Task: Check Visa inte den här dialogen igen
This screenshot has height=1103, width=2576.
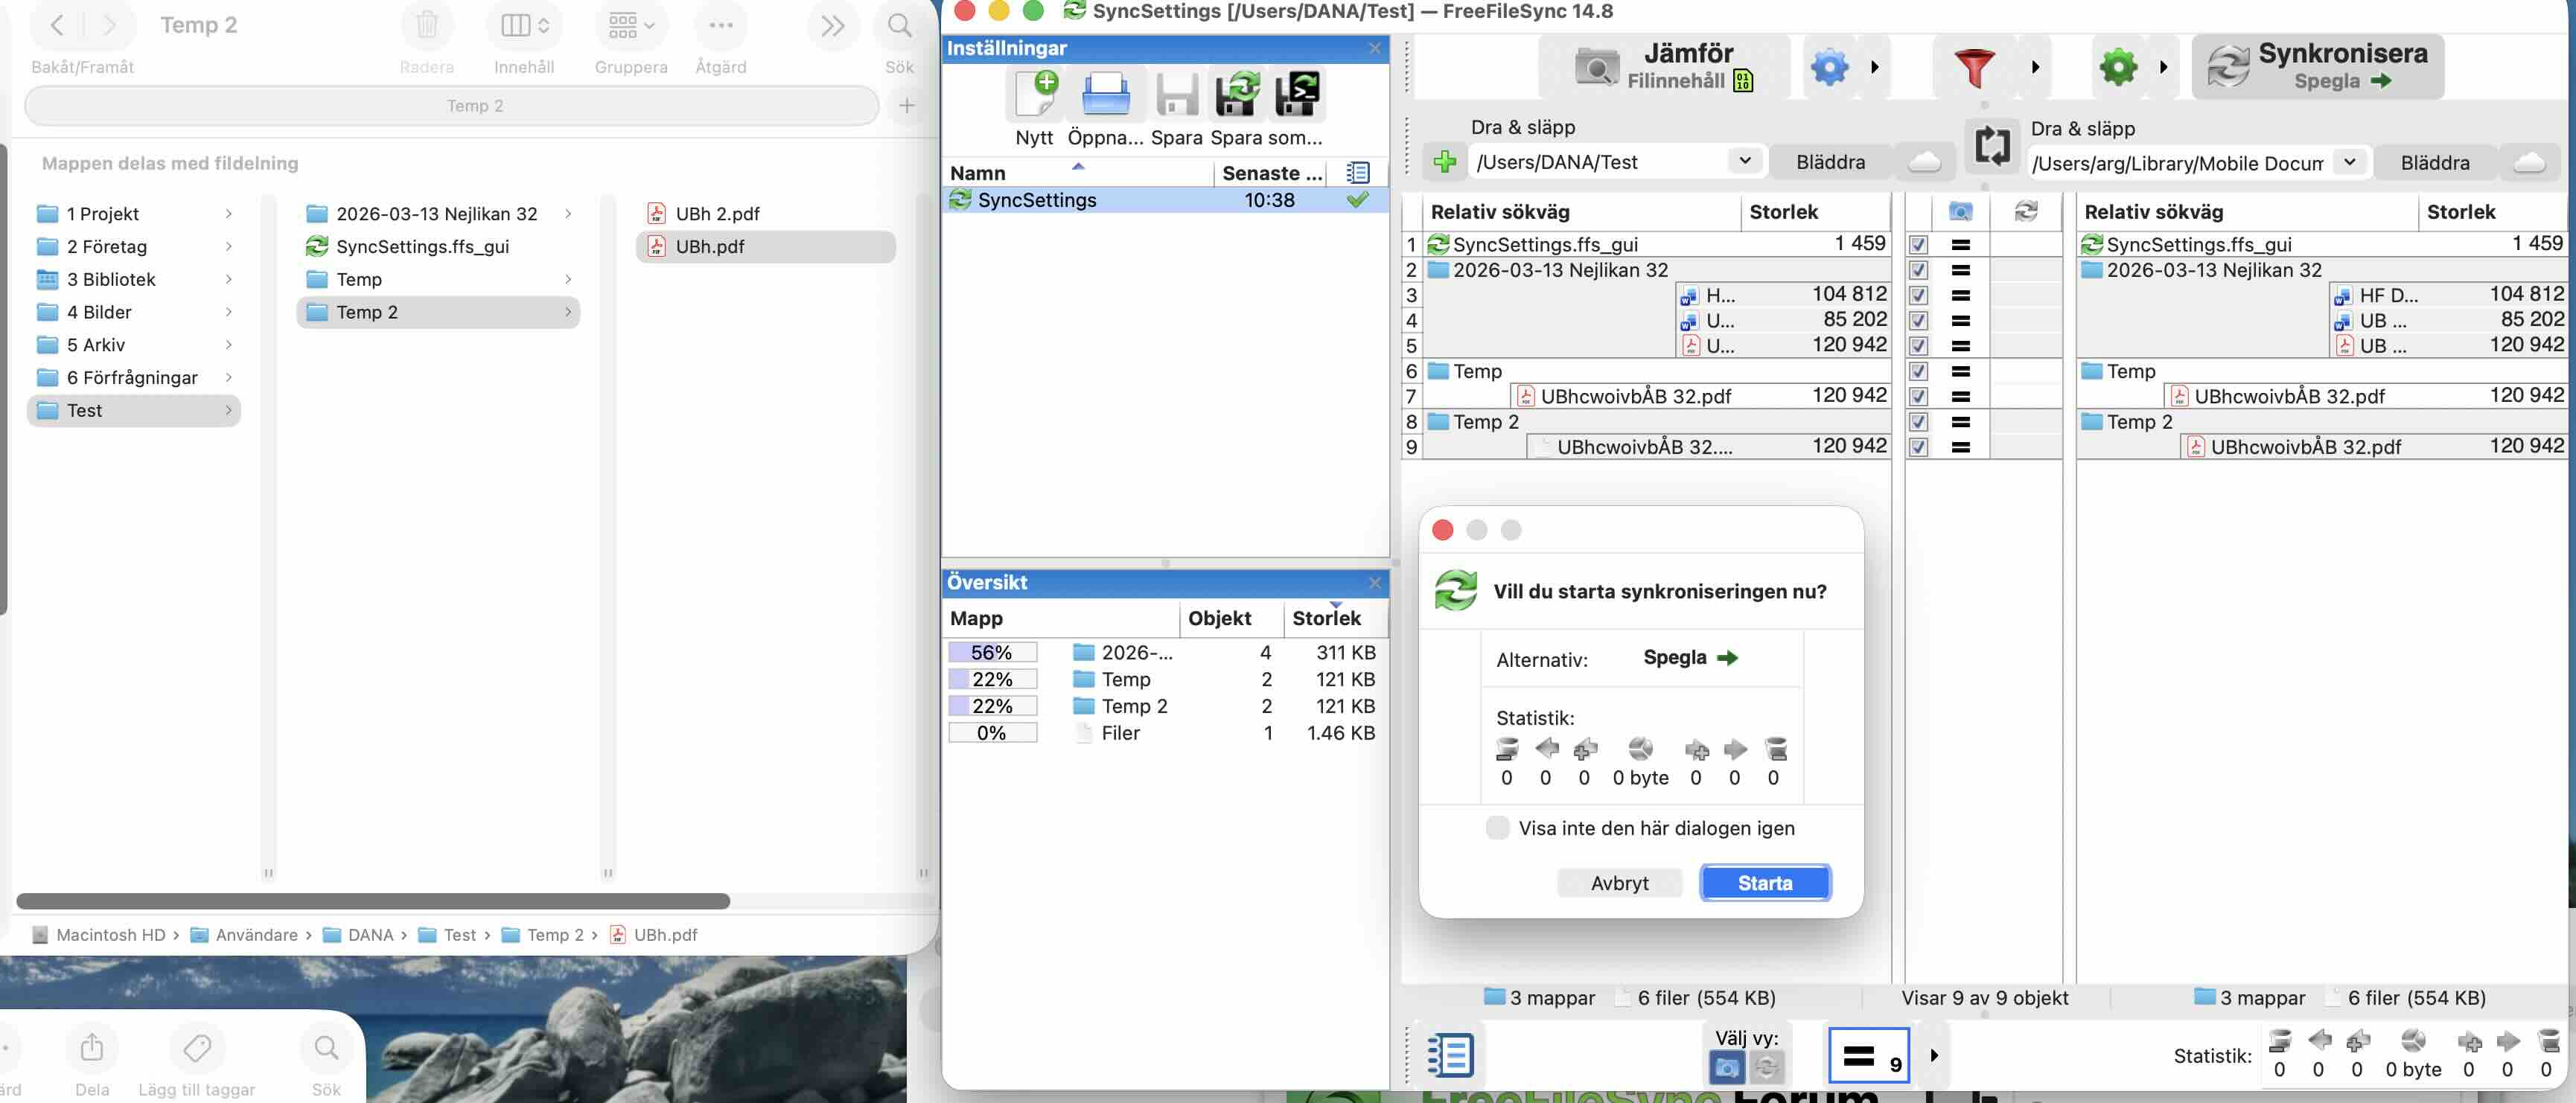Action: pyautogui.click(x=1497, y=828)
